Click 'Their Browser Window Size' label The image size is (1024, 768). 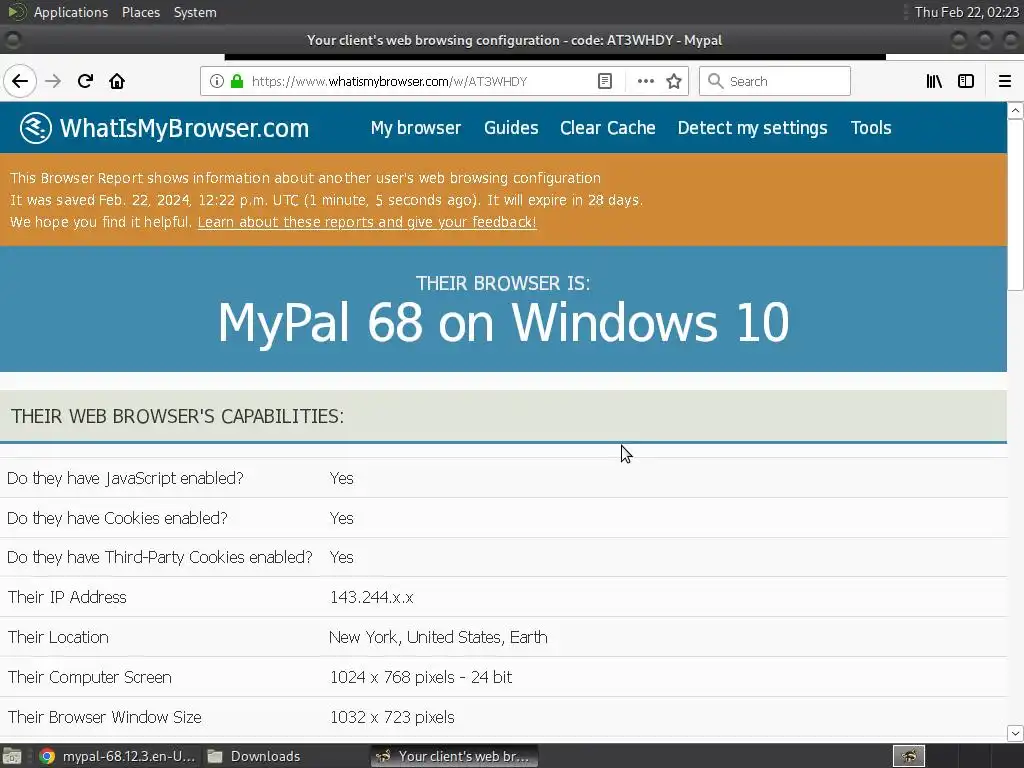(x=104, y=717)
